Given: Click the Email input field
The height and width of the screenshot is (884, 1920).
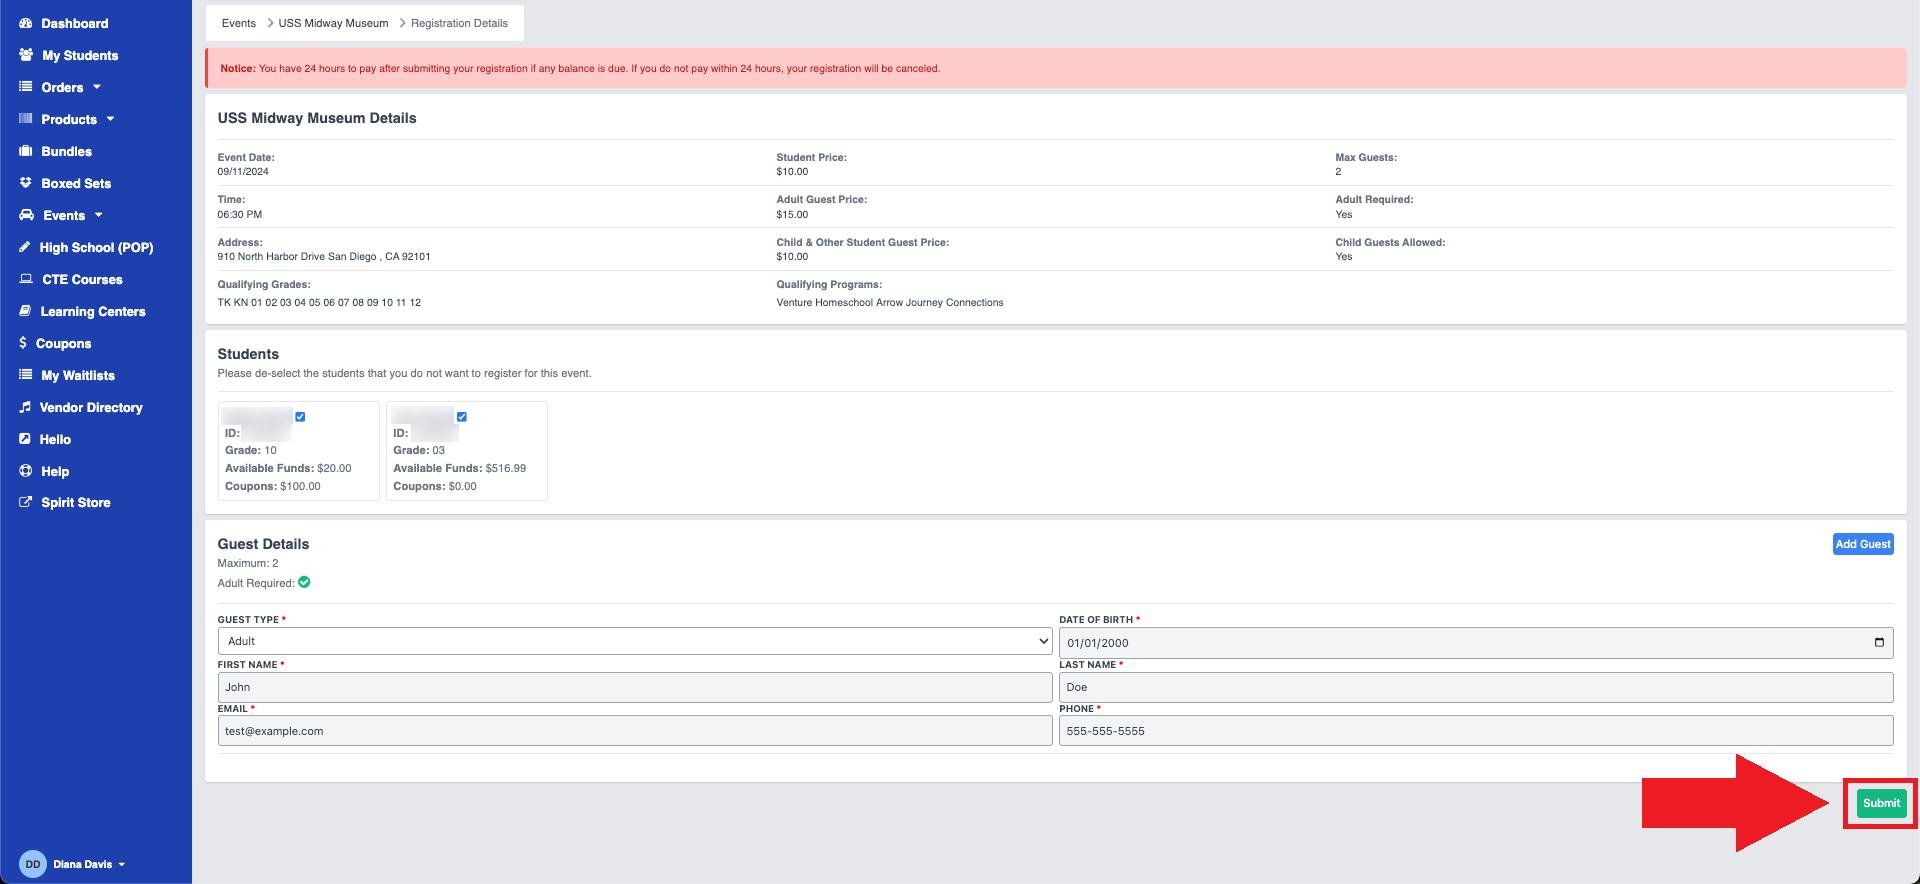Looking at the screenshot, I should coord(635,731).
